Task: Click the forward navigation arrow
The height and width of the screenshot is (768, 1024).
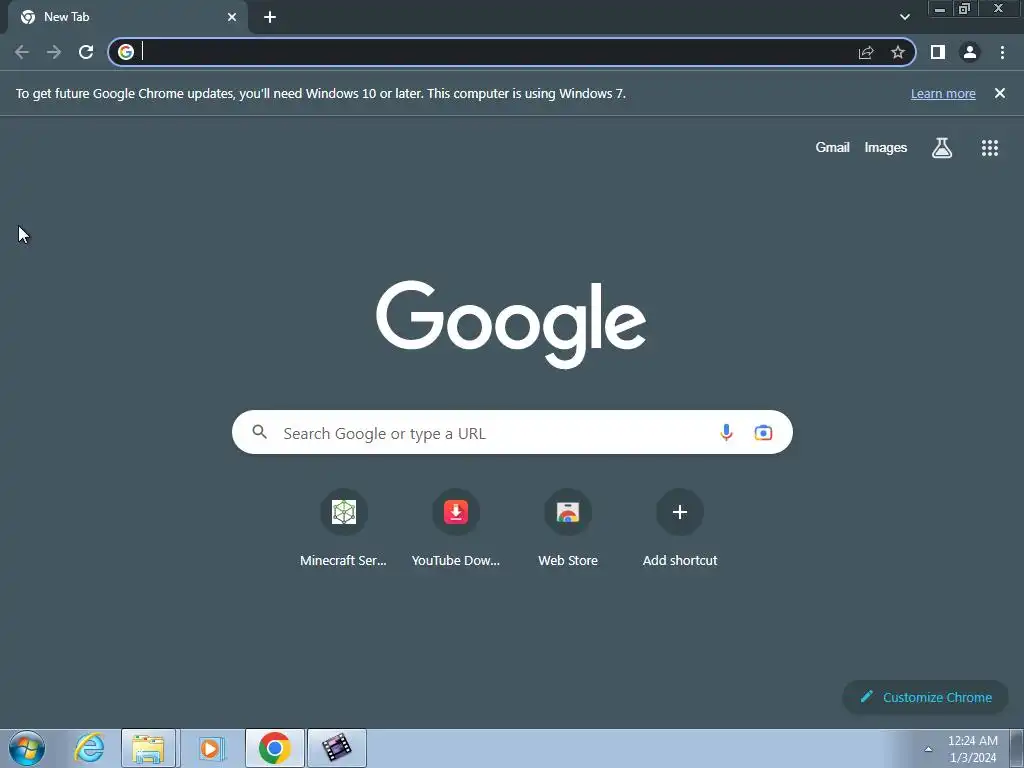Action: [54, 52]
